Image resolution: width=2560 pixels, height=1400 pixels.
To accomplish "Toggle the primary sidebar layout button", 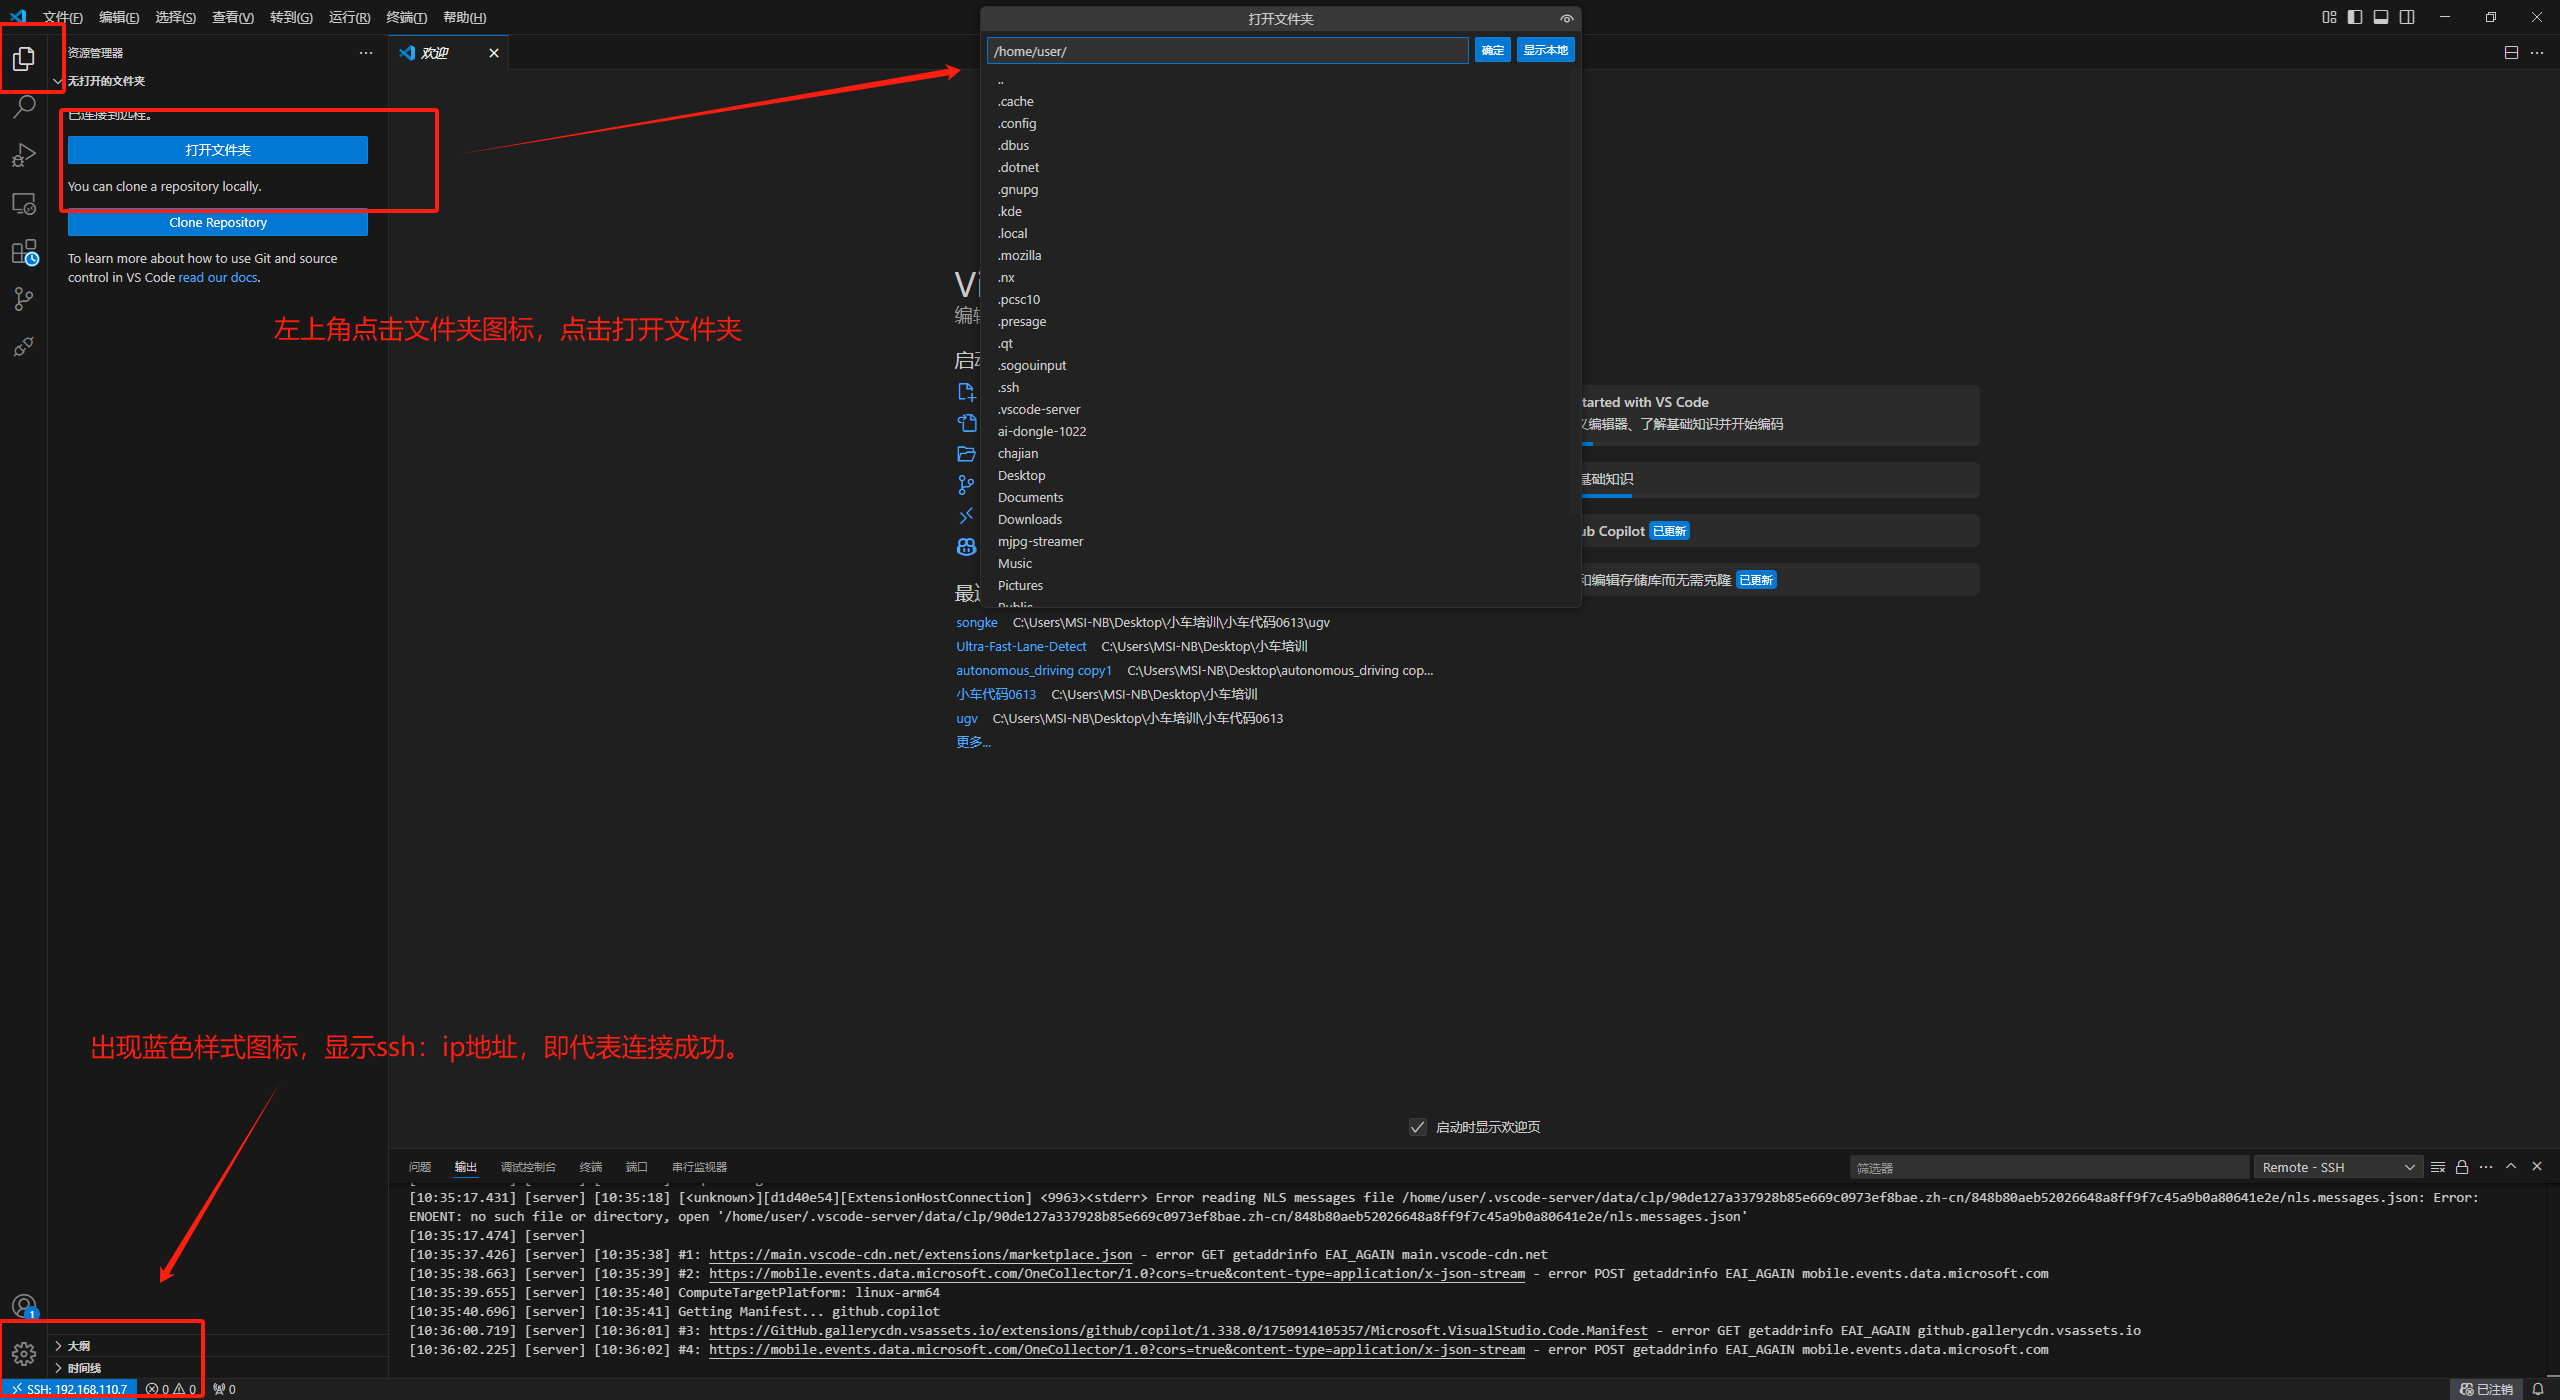I will [x=2355, y=17].
